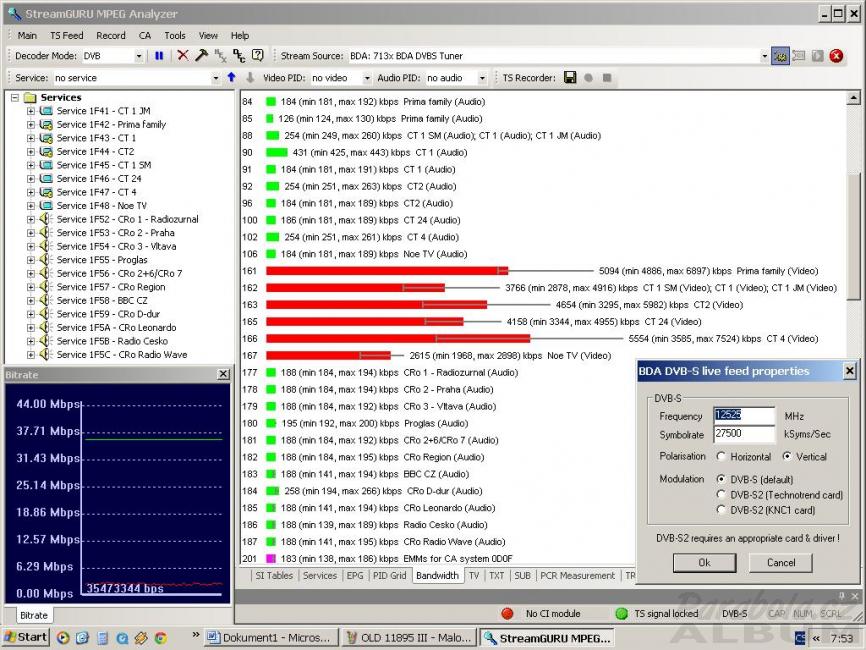Open the Video PID dropdown

[367, 78]
